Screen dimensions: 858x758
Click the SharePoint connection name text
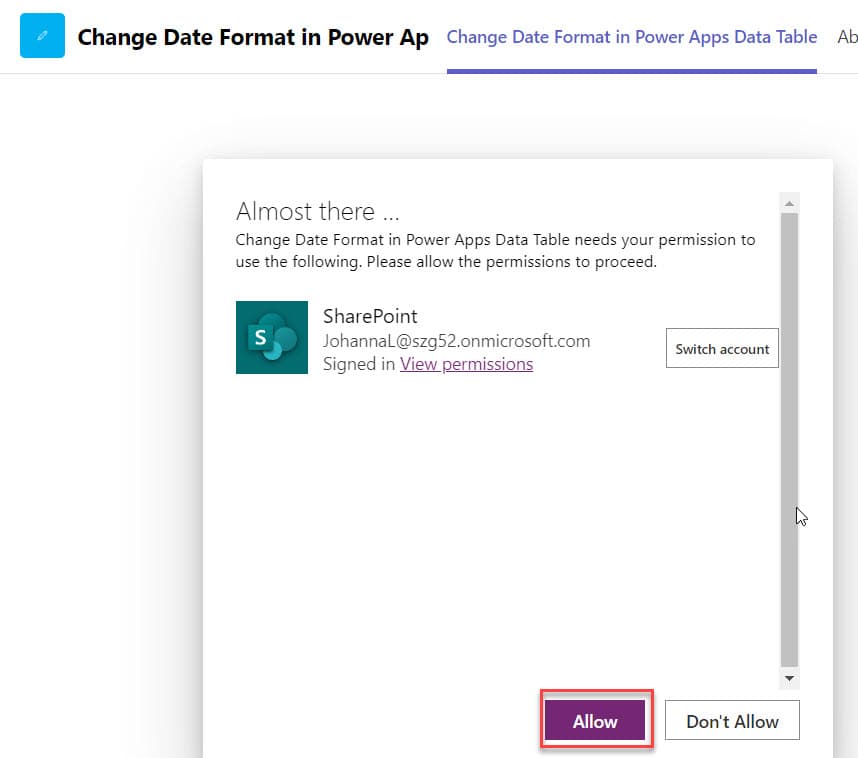point(370,316)
